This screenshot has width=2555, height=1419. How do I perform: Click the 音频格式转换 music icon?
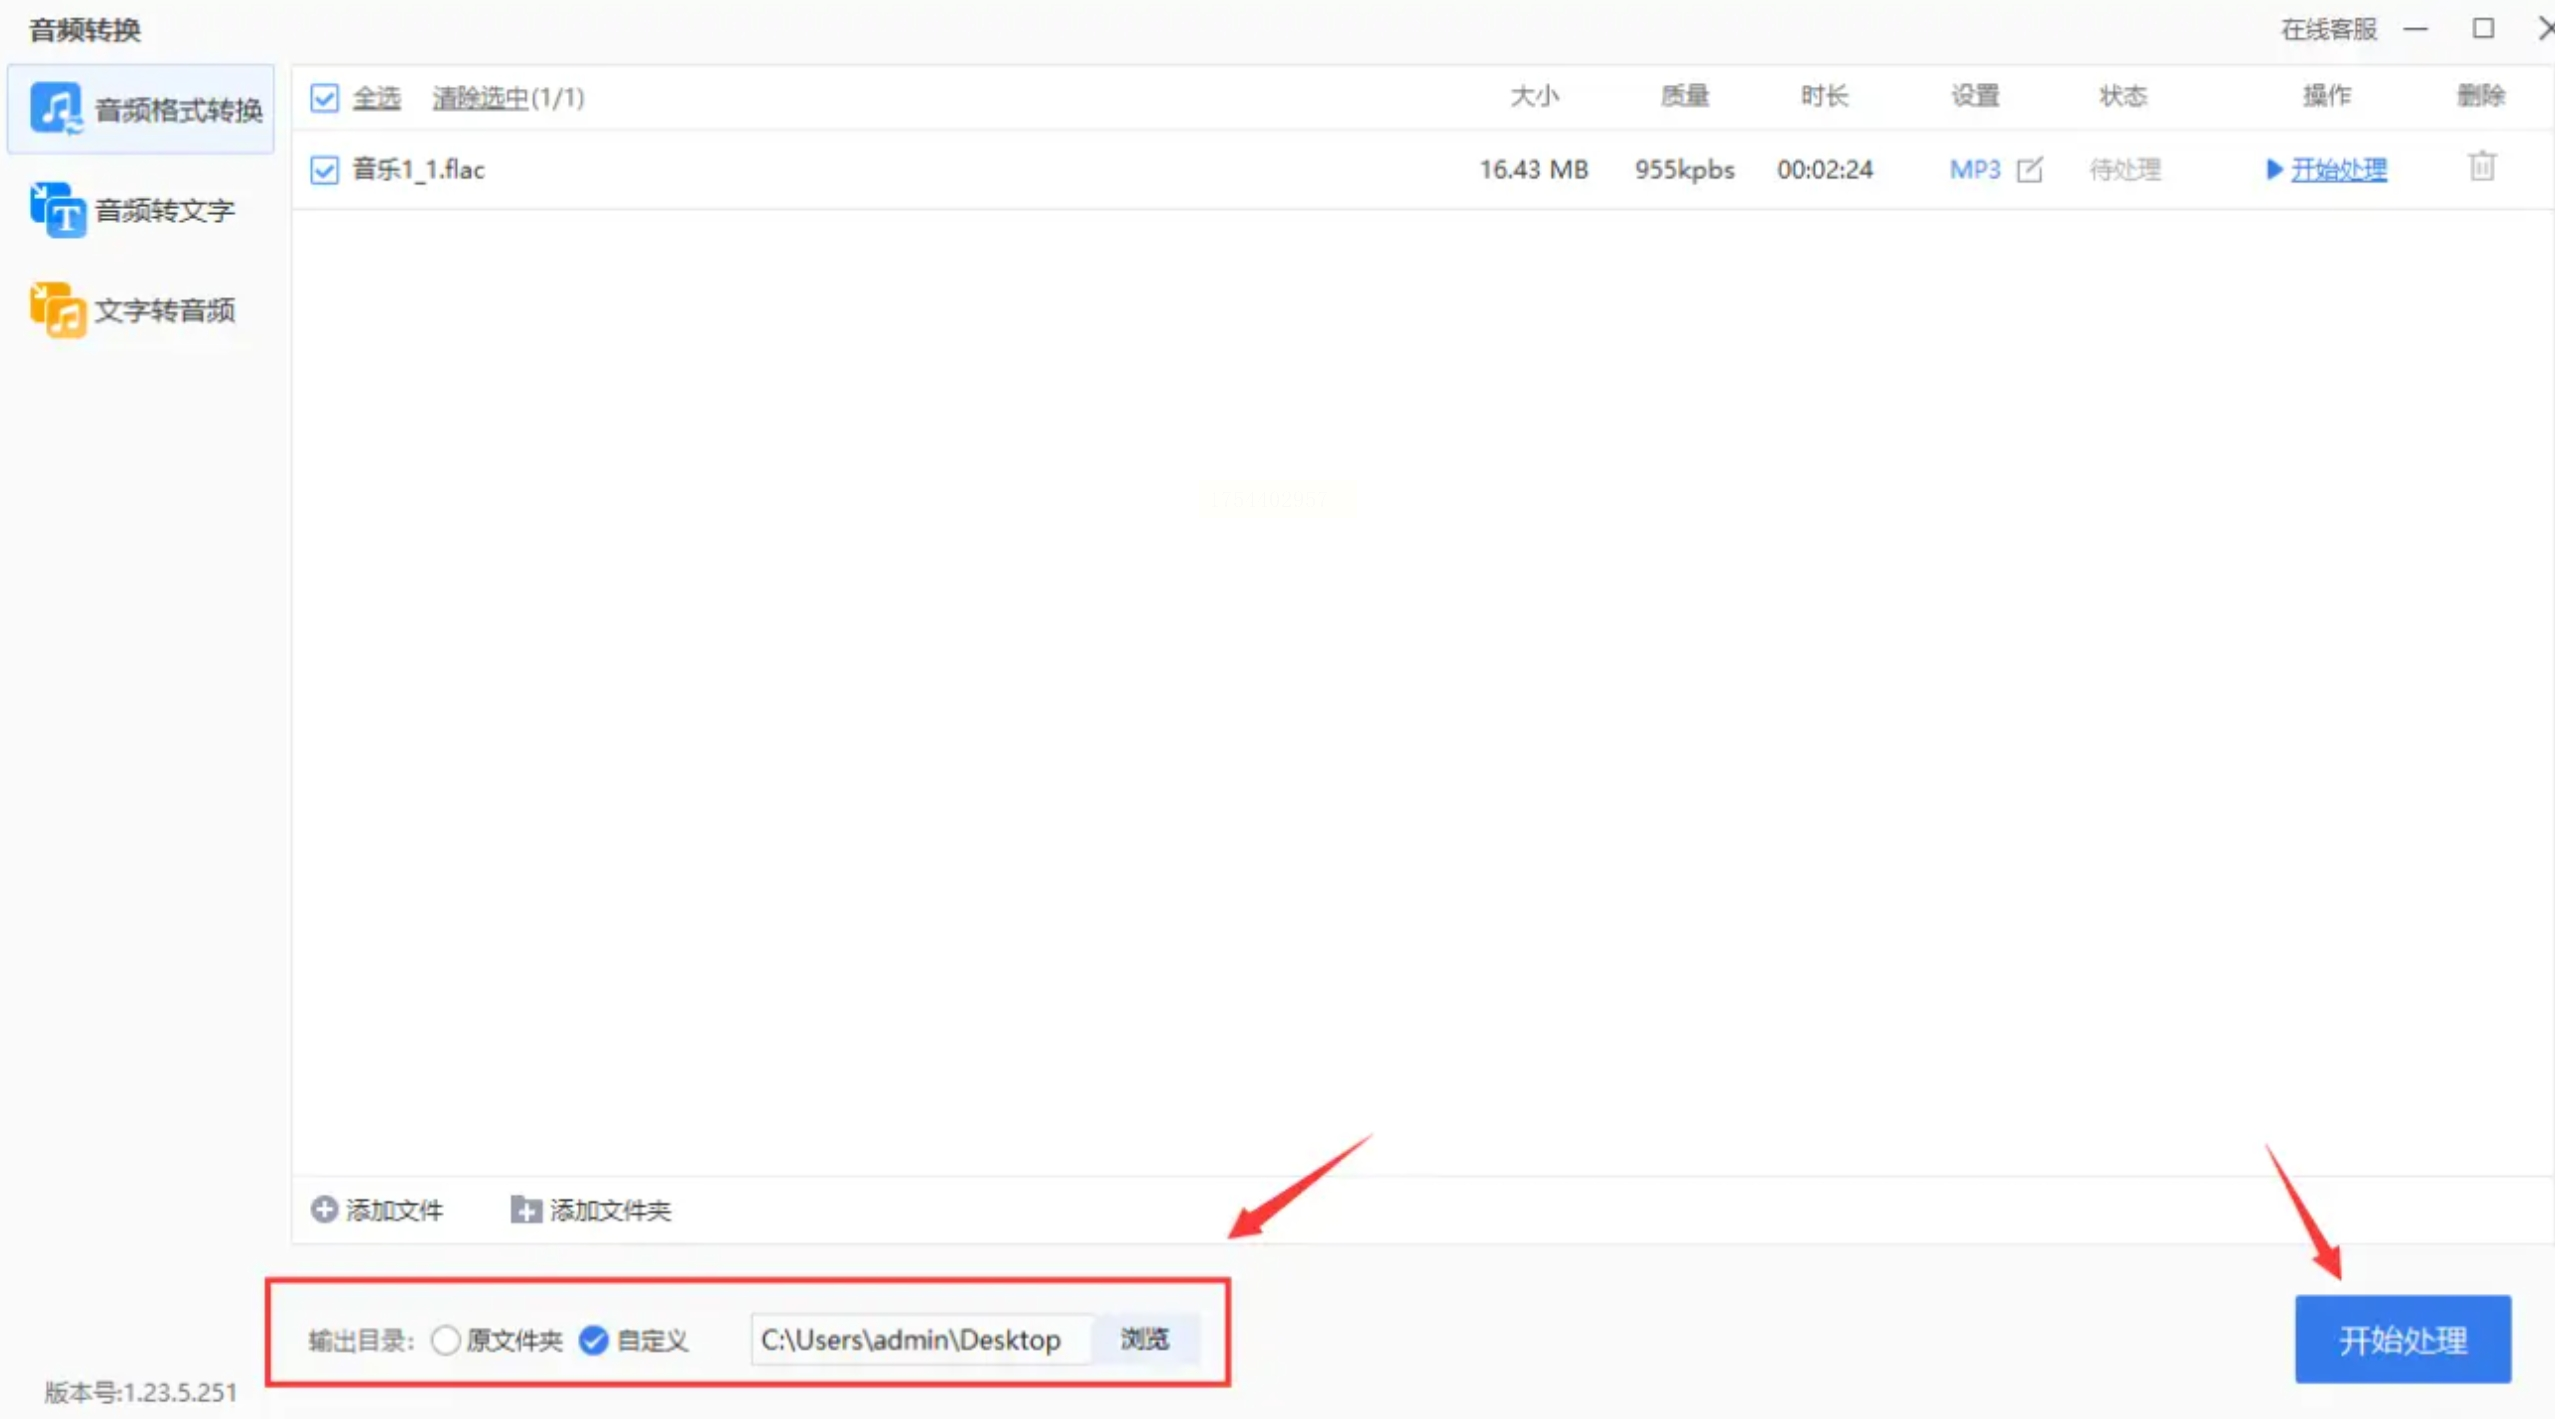55,108
